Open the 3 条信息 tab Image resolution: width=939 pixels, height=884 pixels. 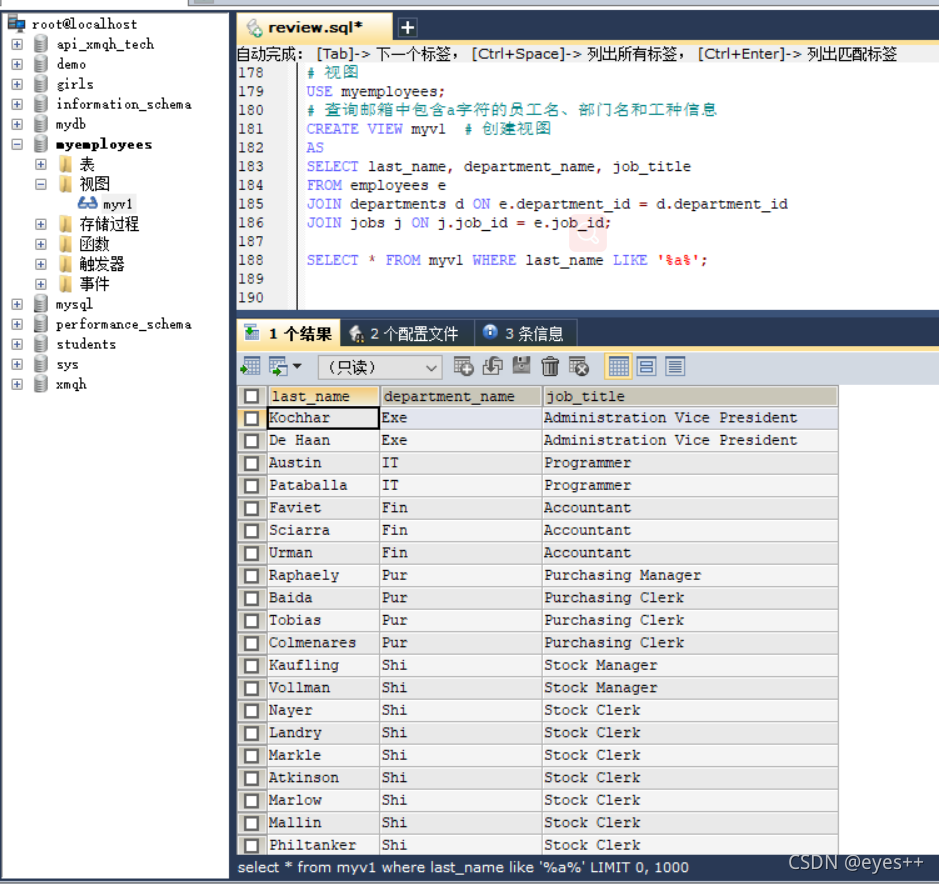tap(526, 334)
